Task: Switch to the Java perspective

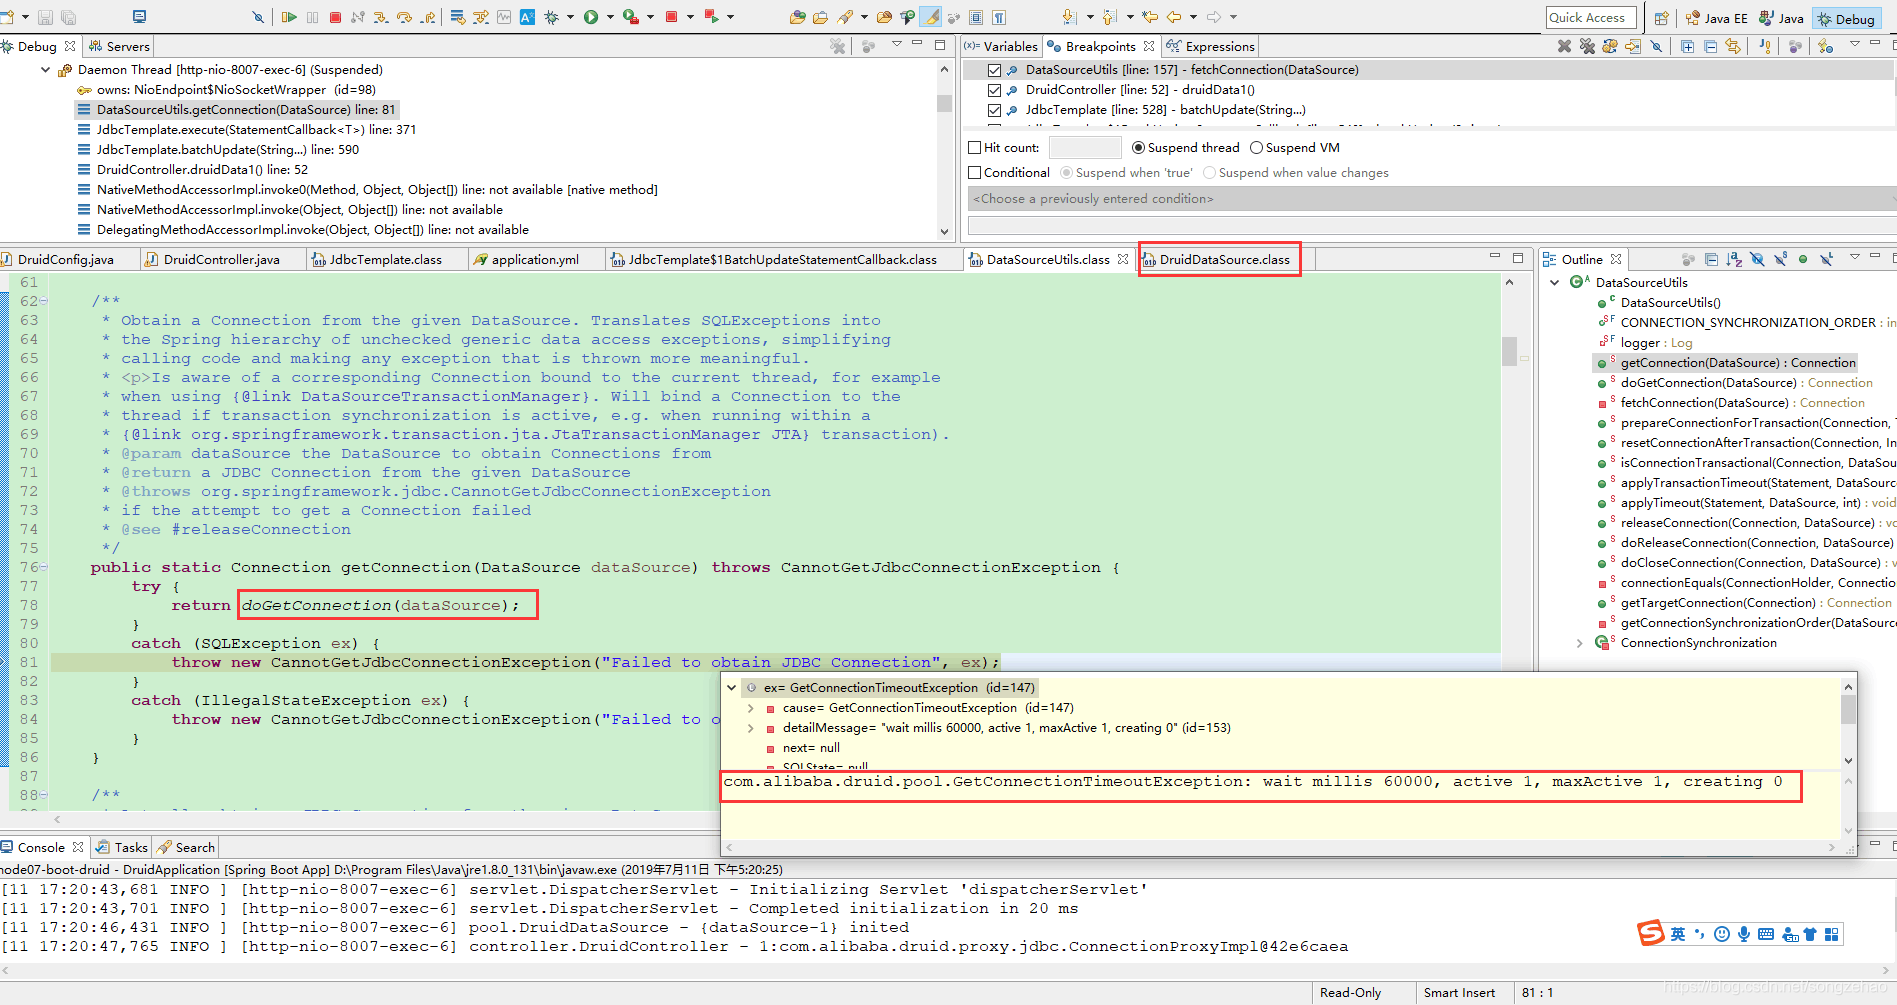Action: pyautogui.click(x=1781, y=18)
